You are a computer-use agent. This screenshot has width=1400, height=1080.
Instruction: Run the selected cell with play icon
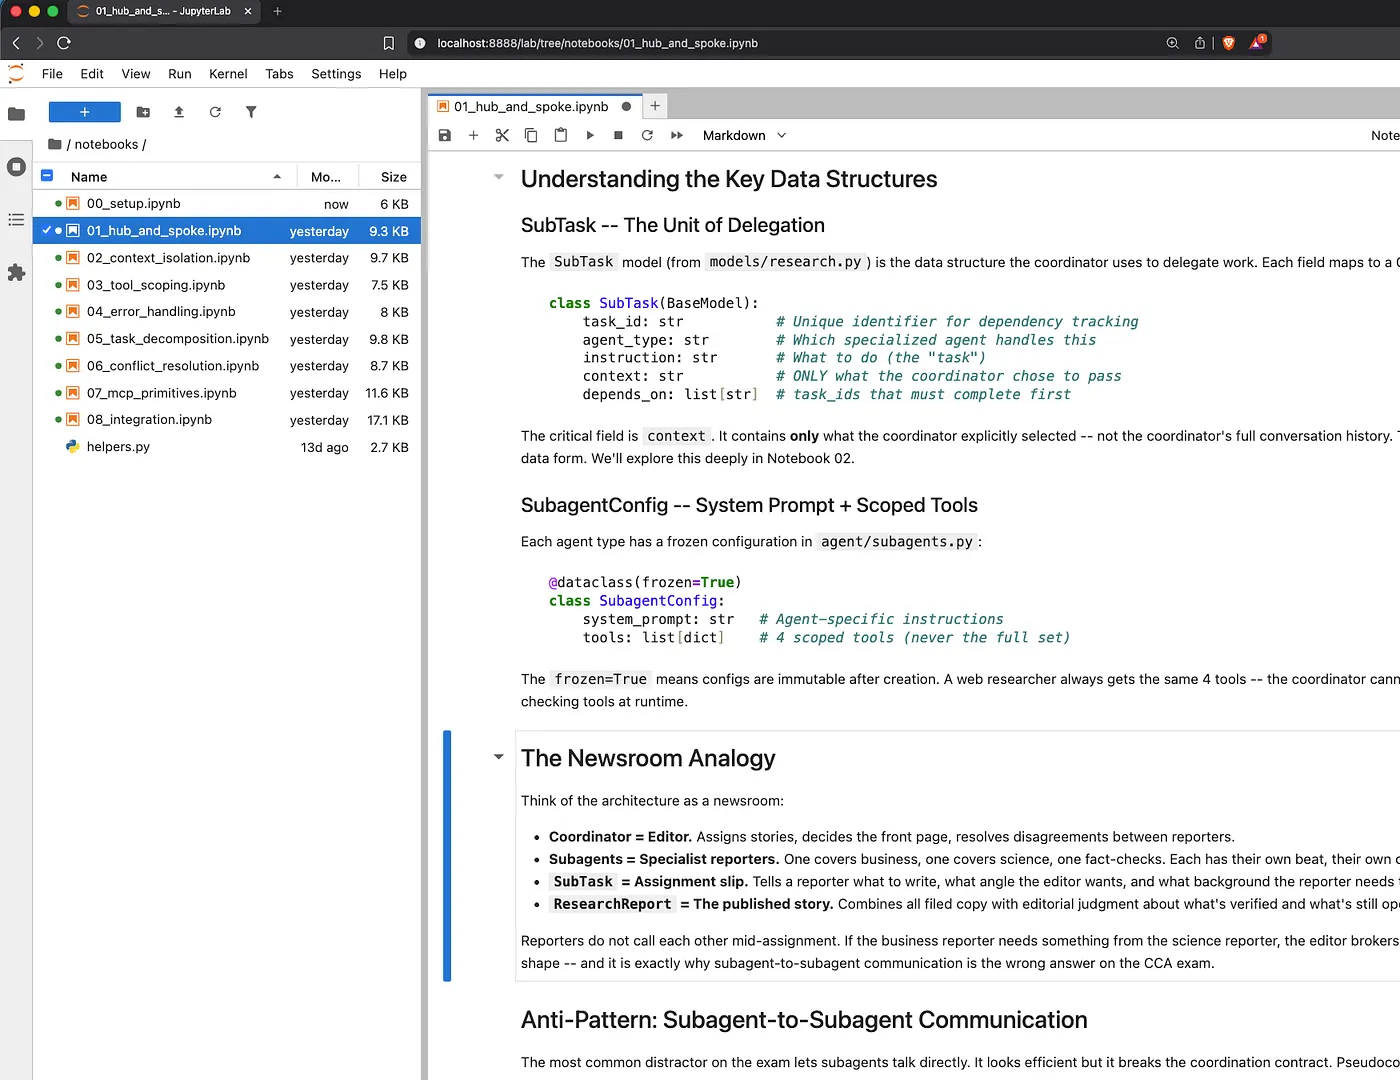(590, 135)
